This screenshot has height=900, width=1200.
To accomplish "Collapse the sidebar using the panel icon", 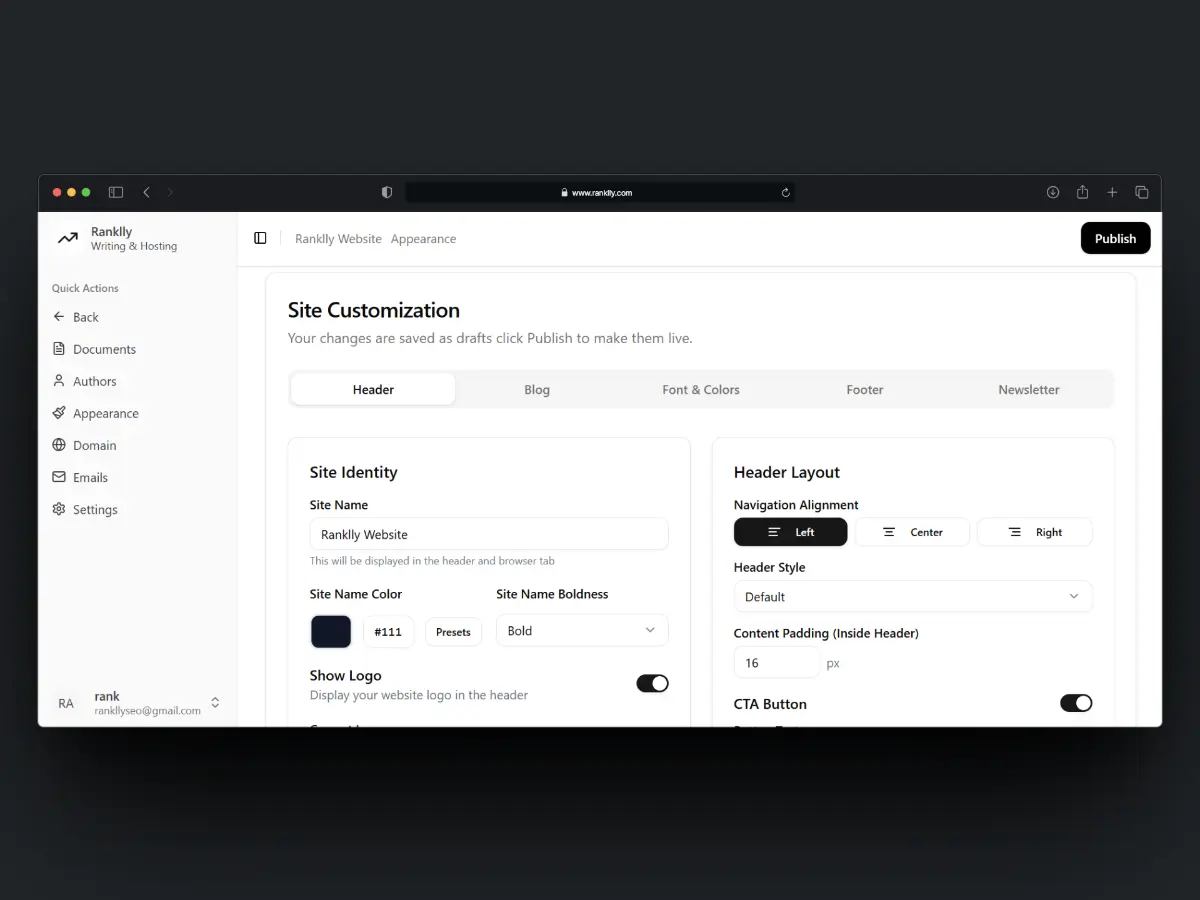I will [260, 238].
